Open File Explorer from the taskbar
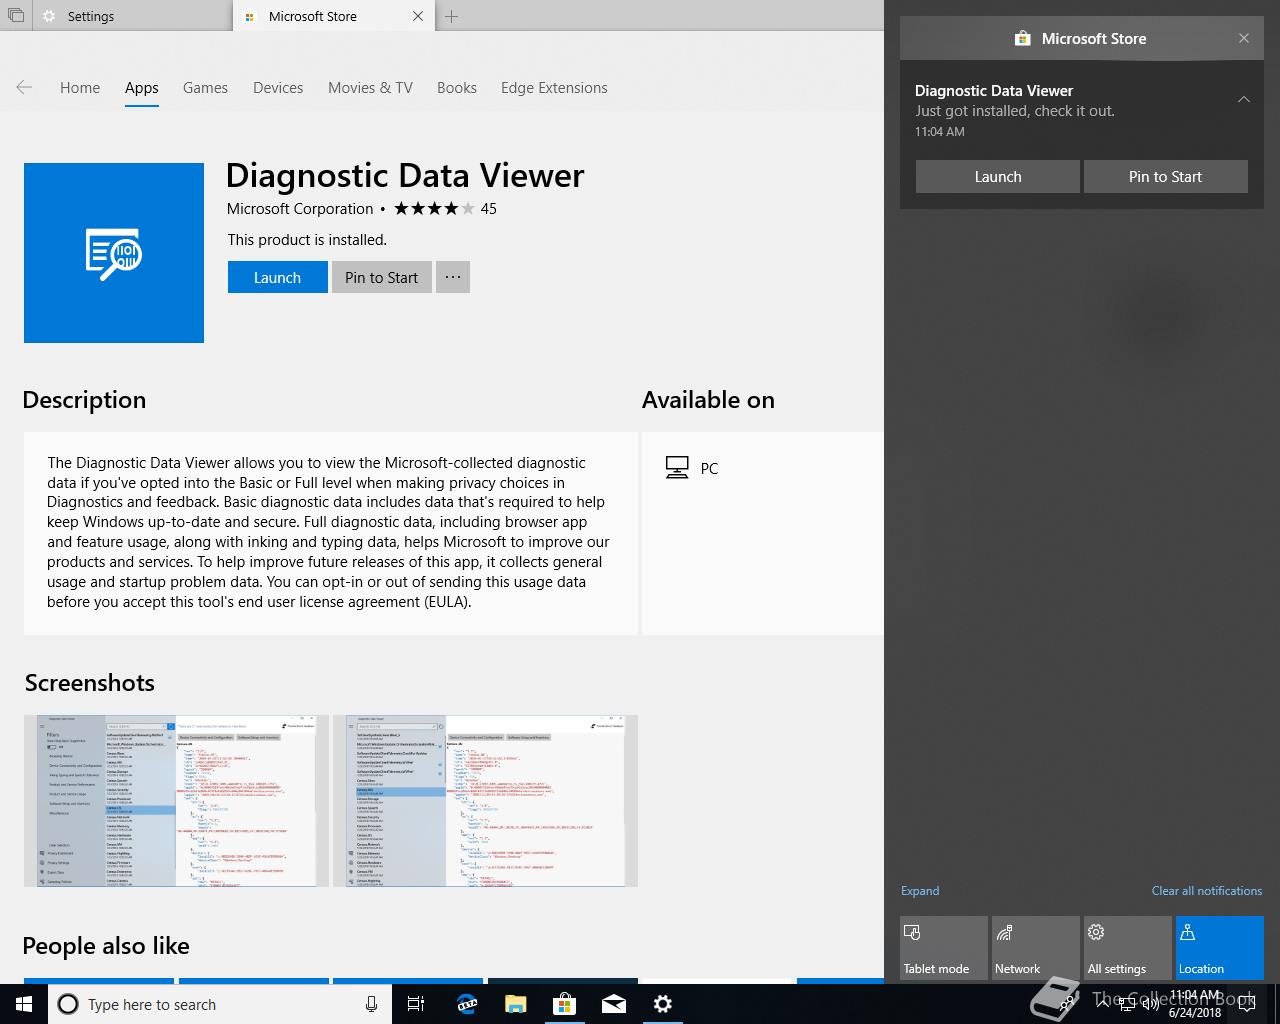This screenshot has width=1280, height=1024. 515,1004
